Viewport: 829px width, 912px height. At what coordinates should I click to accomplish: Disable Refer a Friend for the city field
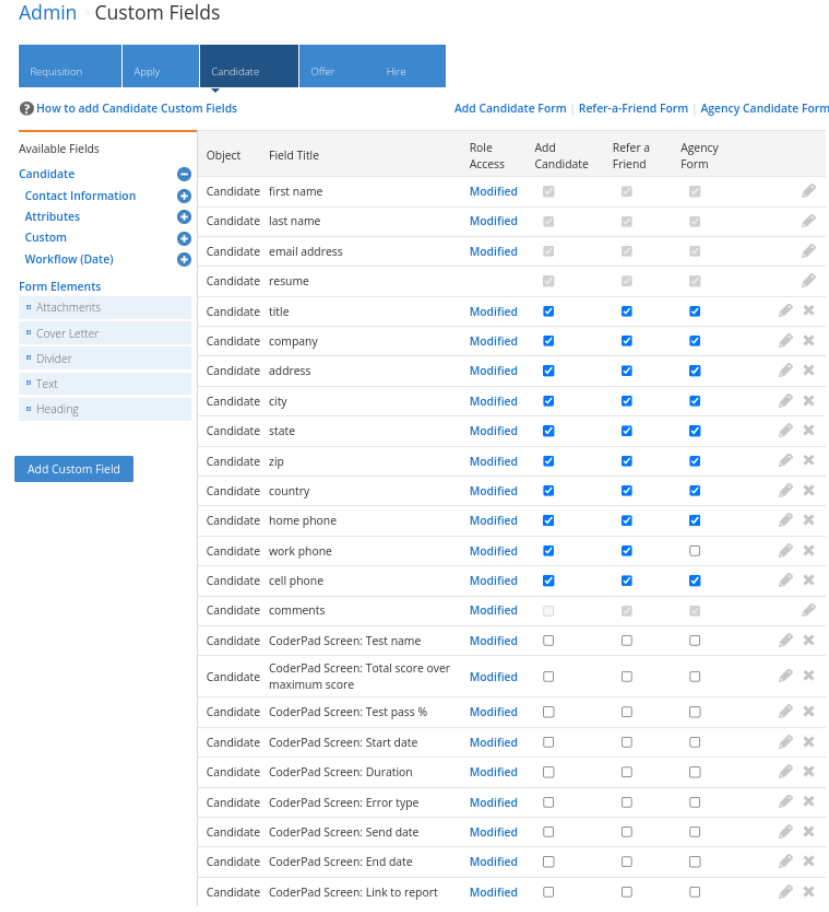[x=626, y=400]
